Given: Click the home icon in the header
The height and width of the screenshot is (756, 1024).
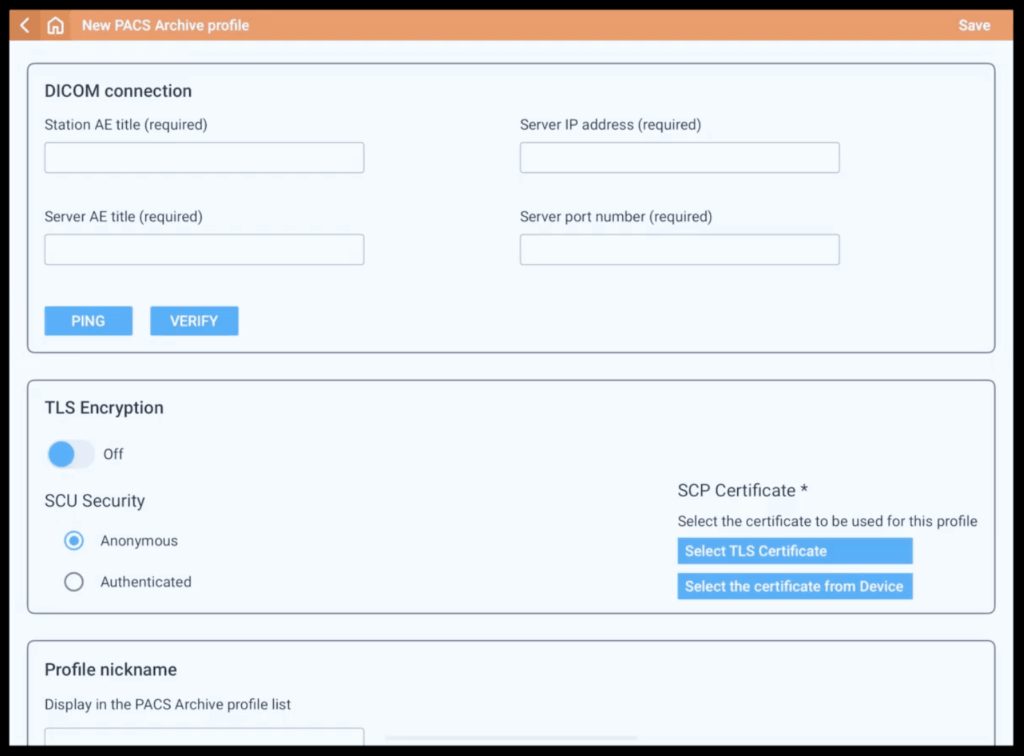Looking at the screenshot, I should (x=55, y=25).
